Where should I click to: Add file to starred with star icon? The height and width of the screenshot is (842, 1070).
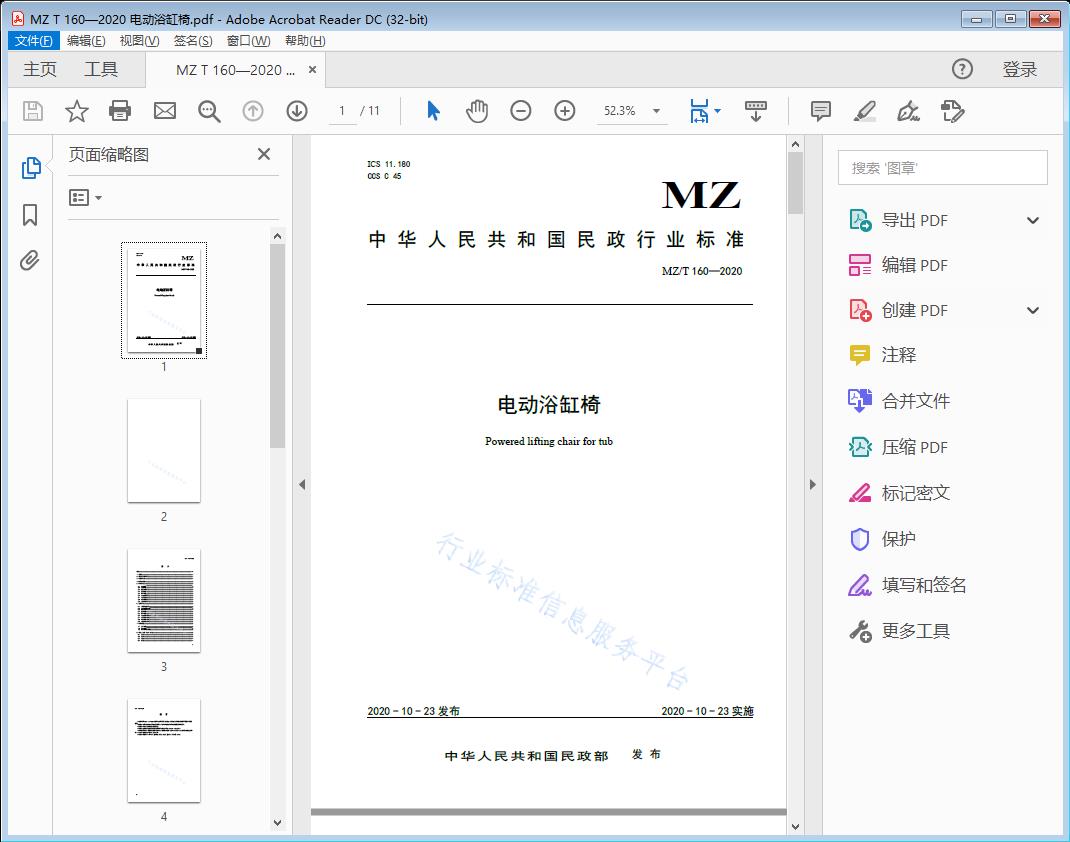[77, 111]
